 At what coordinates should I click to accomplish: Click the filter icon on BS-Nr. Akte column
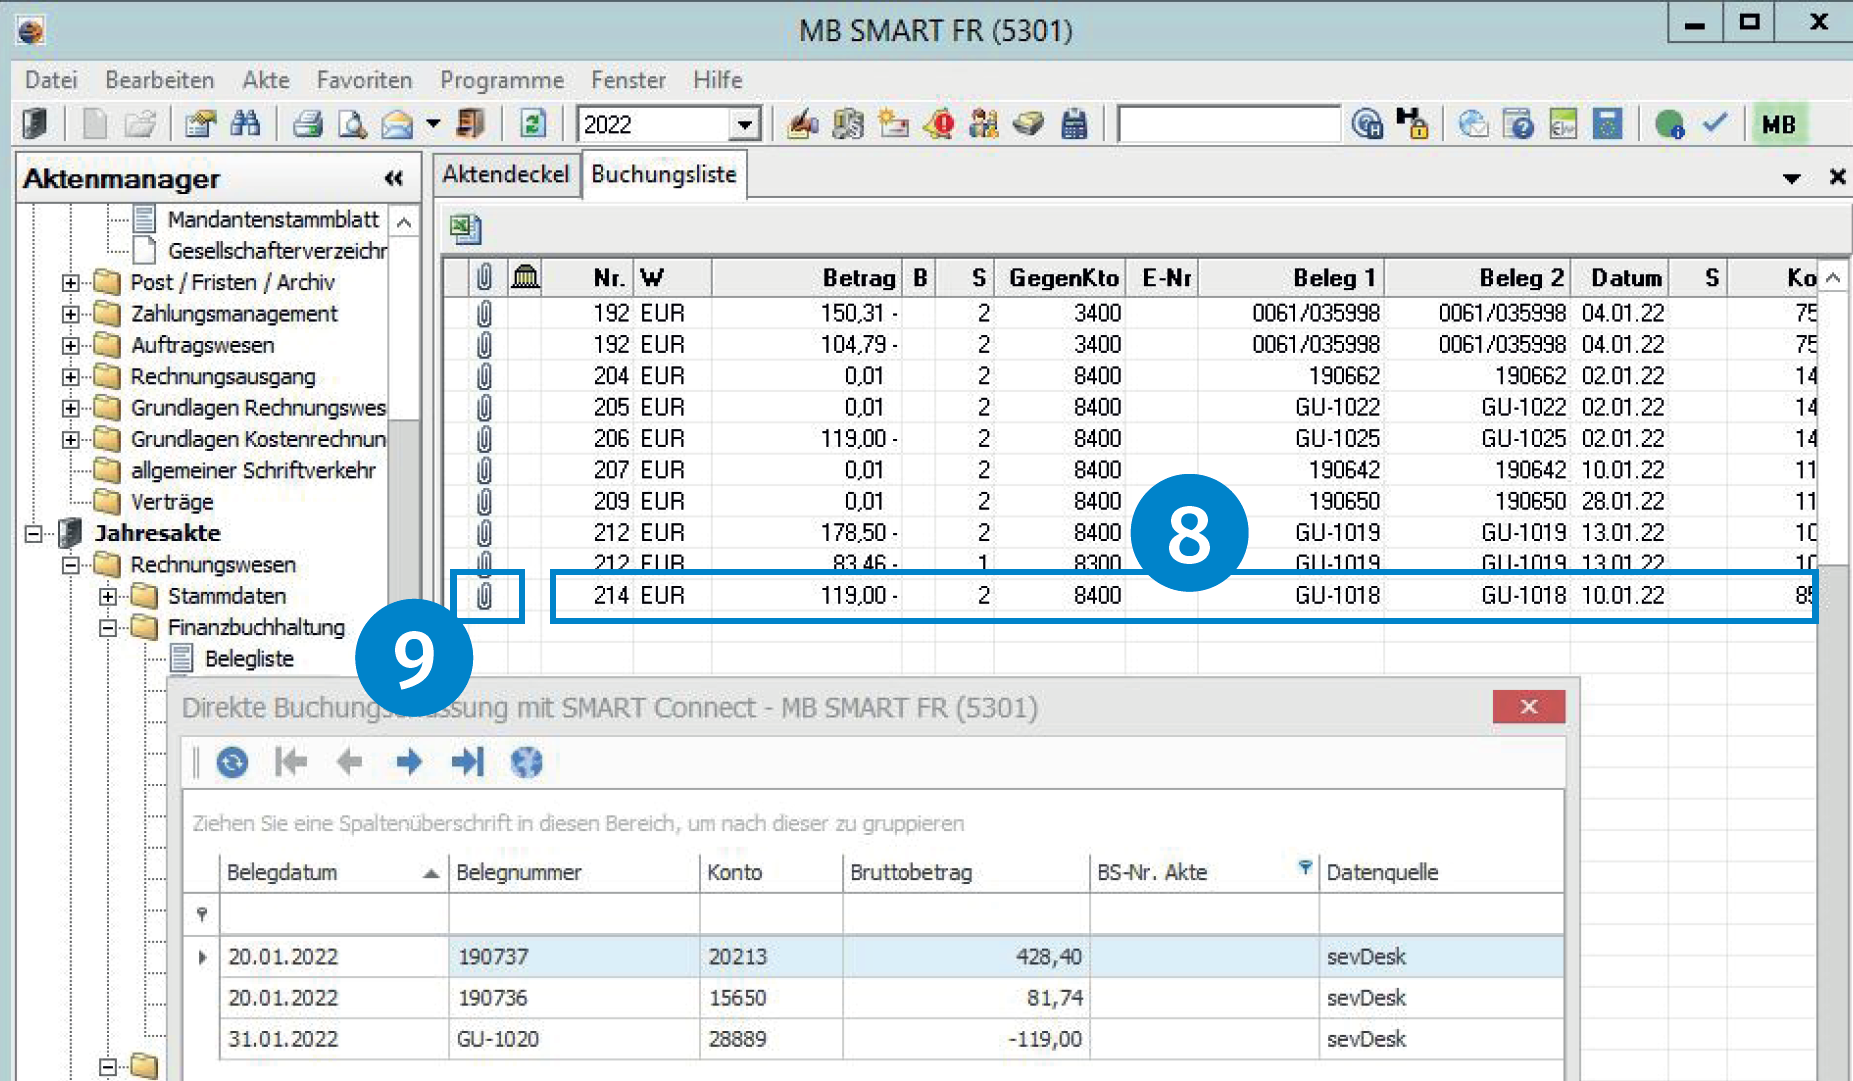[x=1305, y=867]
